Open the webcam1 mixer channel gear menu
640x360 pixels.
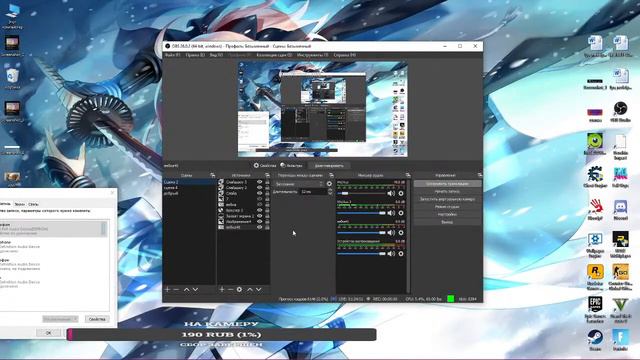click(401, 233)
